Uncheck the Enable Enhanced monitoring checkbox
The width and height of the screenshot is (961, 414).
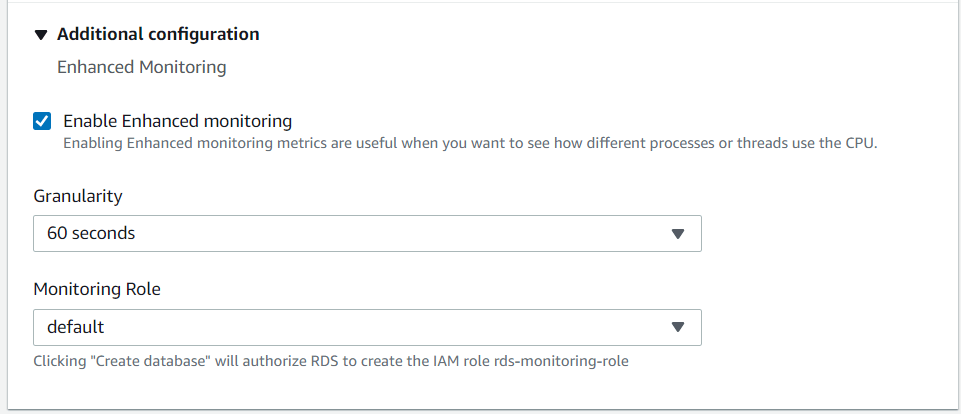[x=42, y=121]
